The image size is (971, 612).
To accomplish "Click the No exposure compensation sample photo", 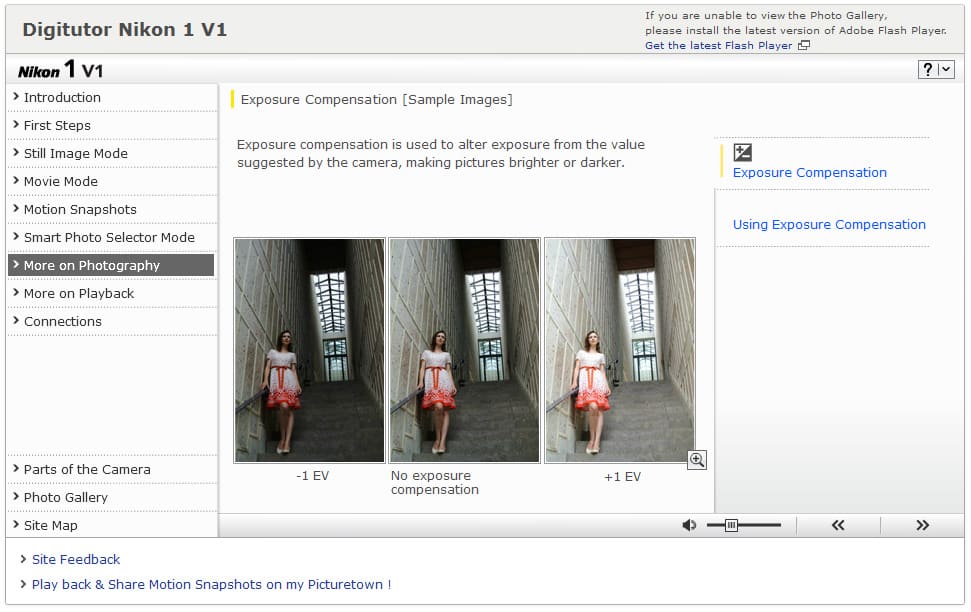I will point(464,350).
